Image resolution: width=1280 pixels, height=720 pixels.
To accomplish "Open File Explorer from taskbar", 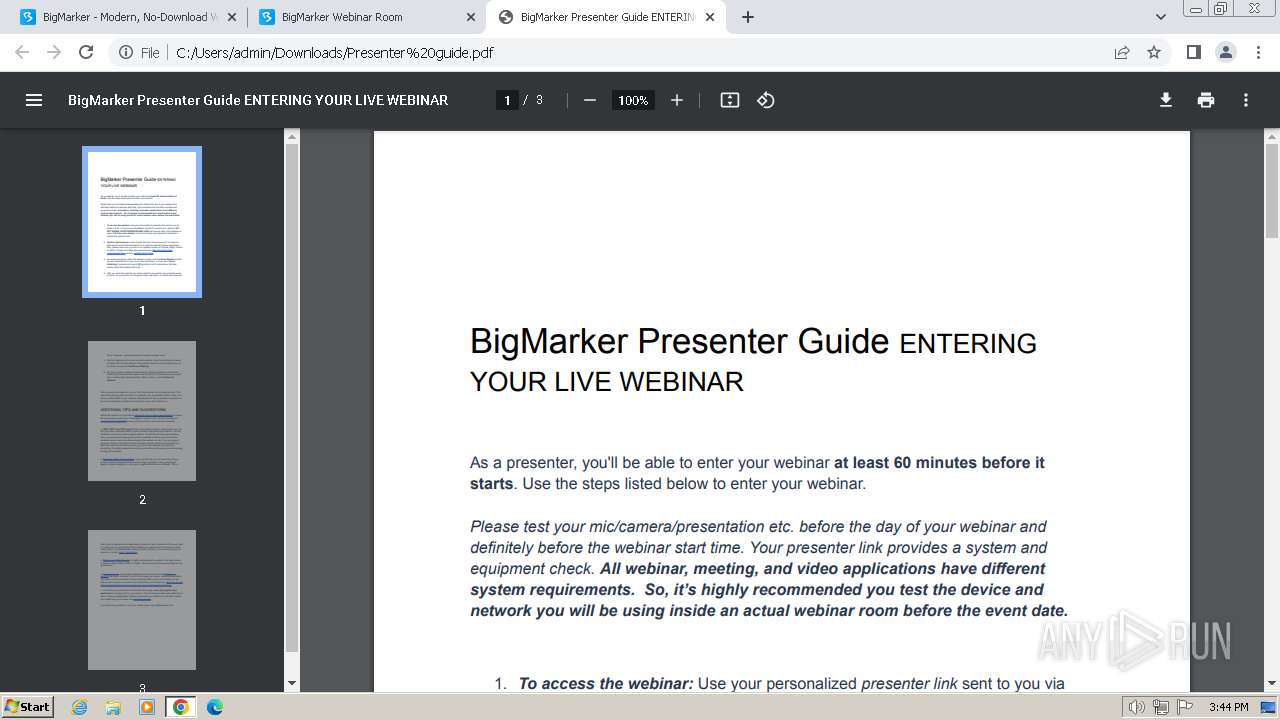I will [x=113, y=707].
